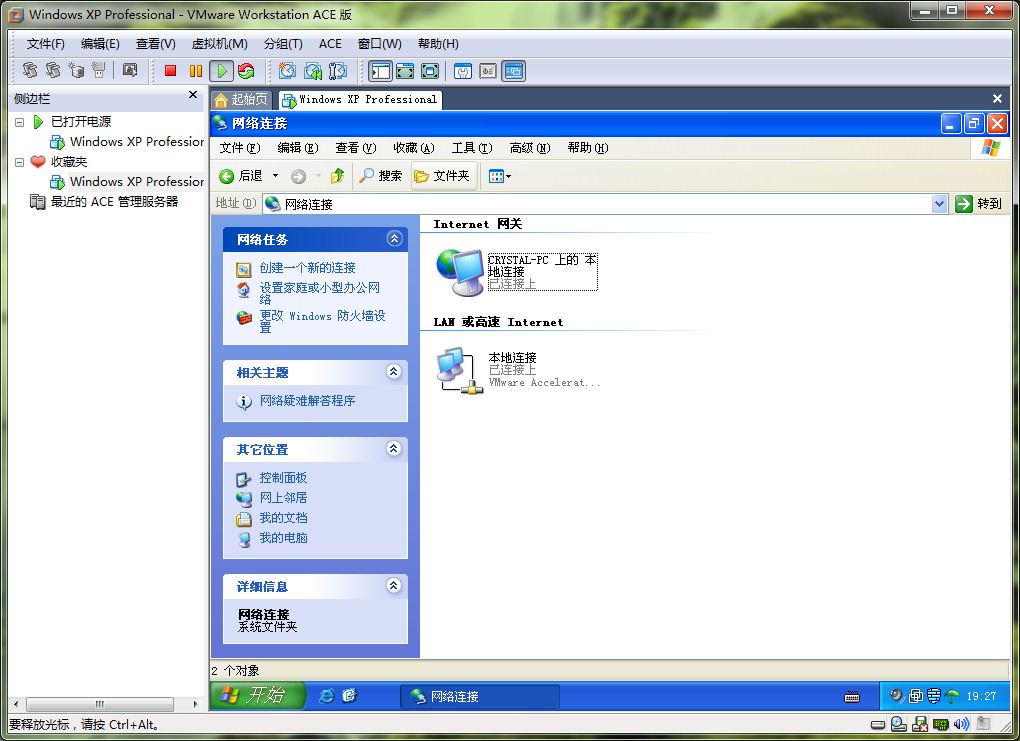Enter full screen mode via toolbar icon
This screenshot has width=1020, height=741.
[x=430, y=71]
